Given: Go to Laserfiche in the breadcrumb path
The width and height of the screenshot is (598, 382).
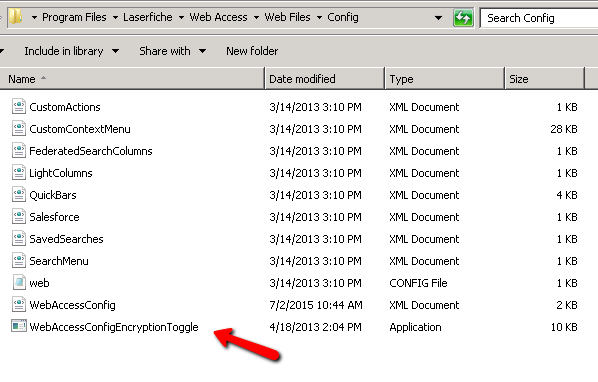Looking at the screenshot, I should [x=148, y=17].
